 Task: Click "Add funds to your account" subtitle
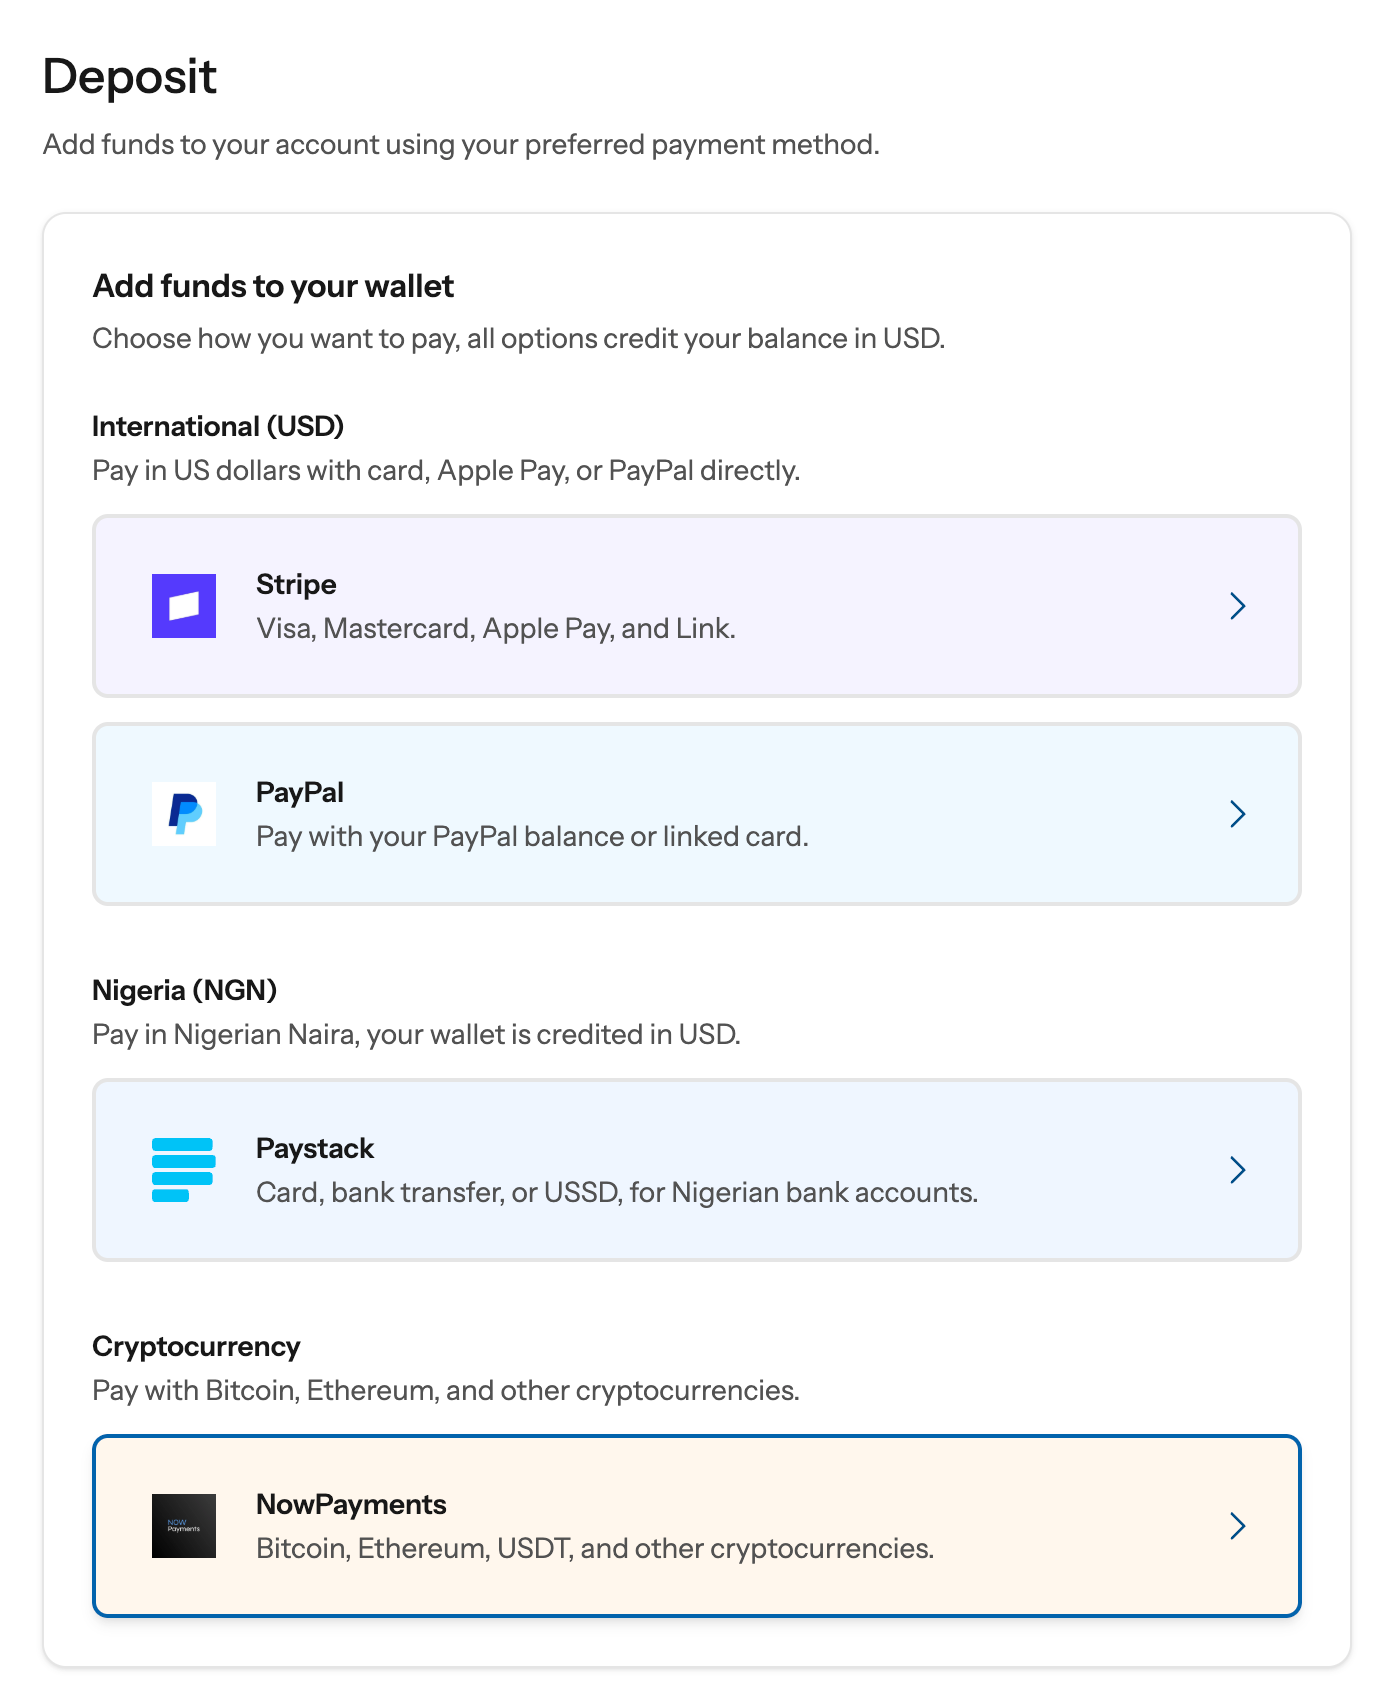coord(461,144)
